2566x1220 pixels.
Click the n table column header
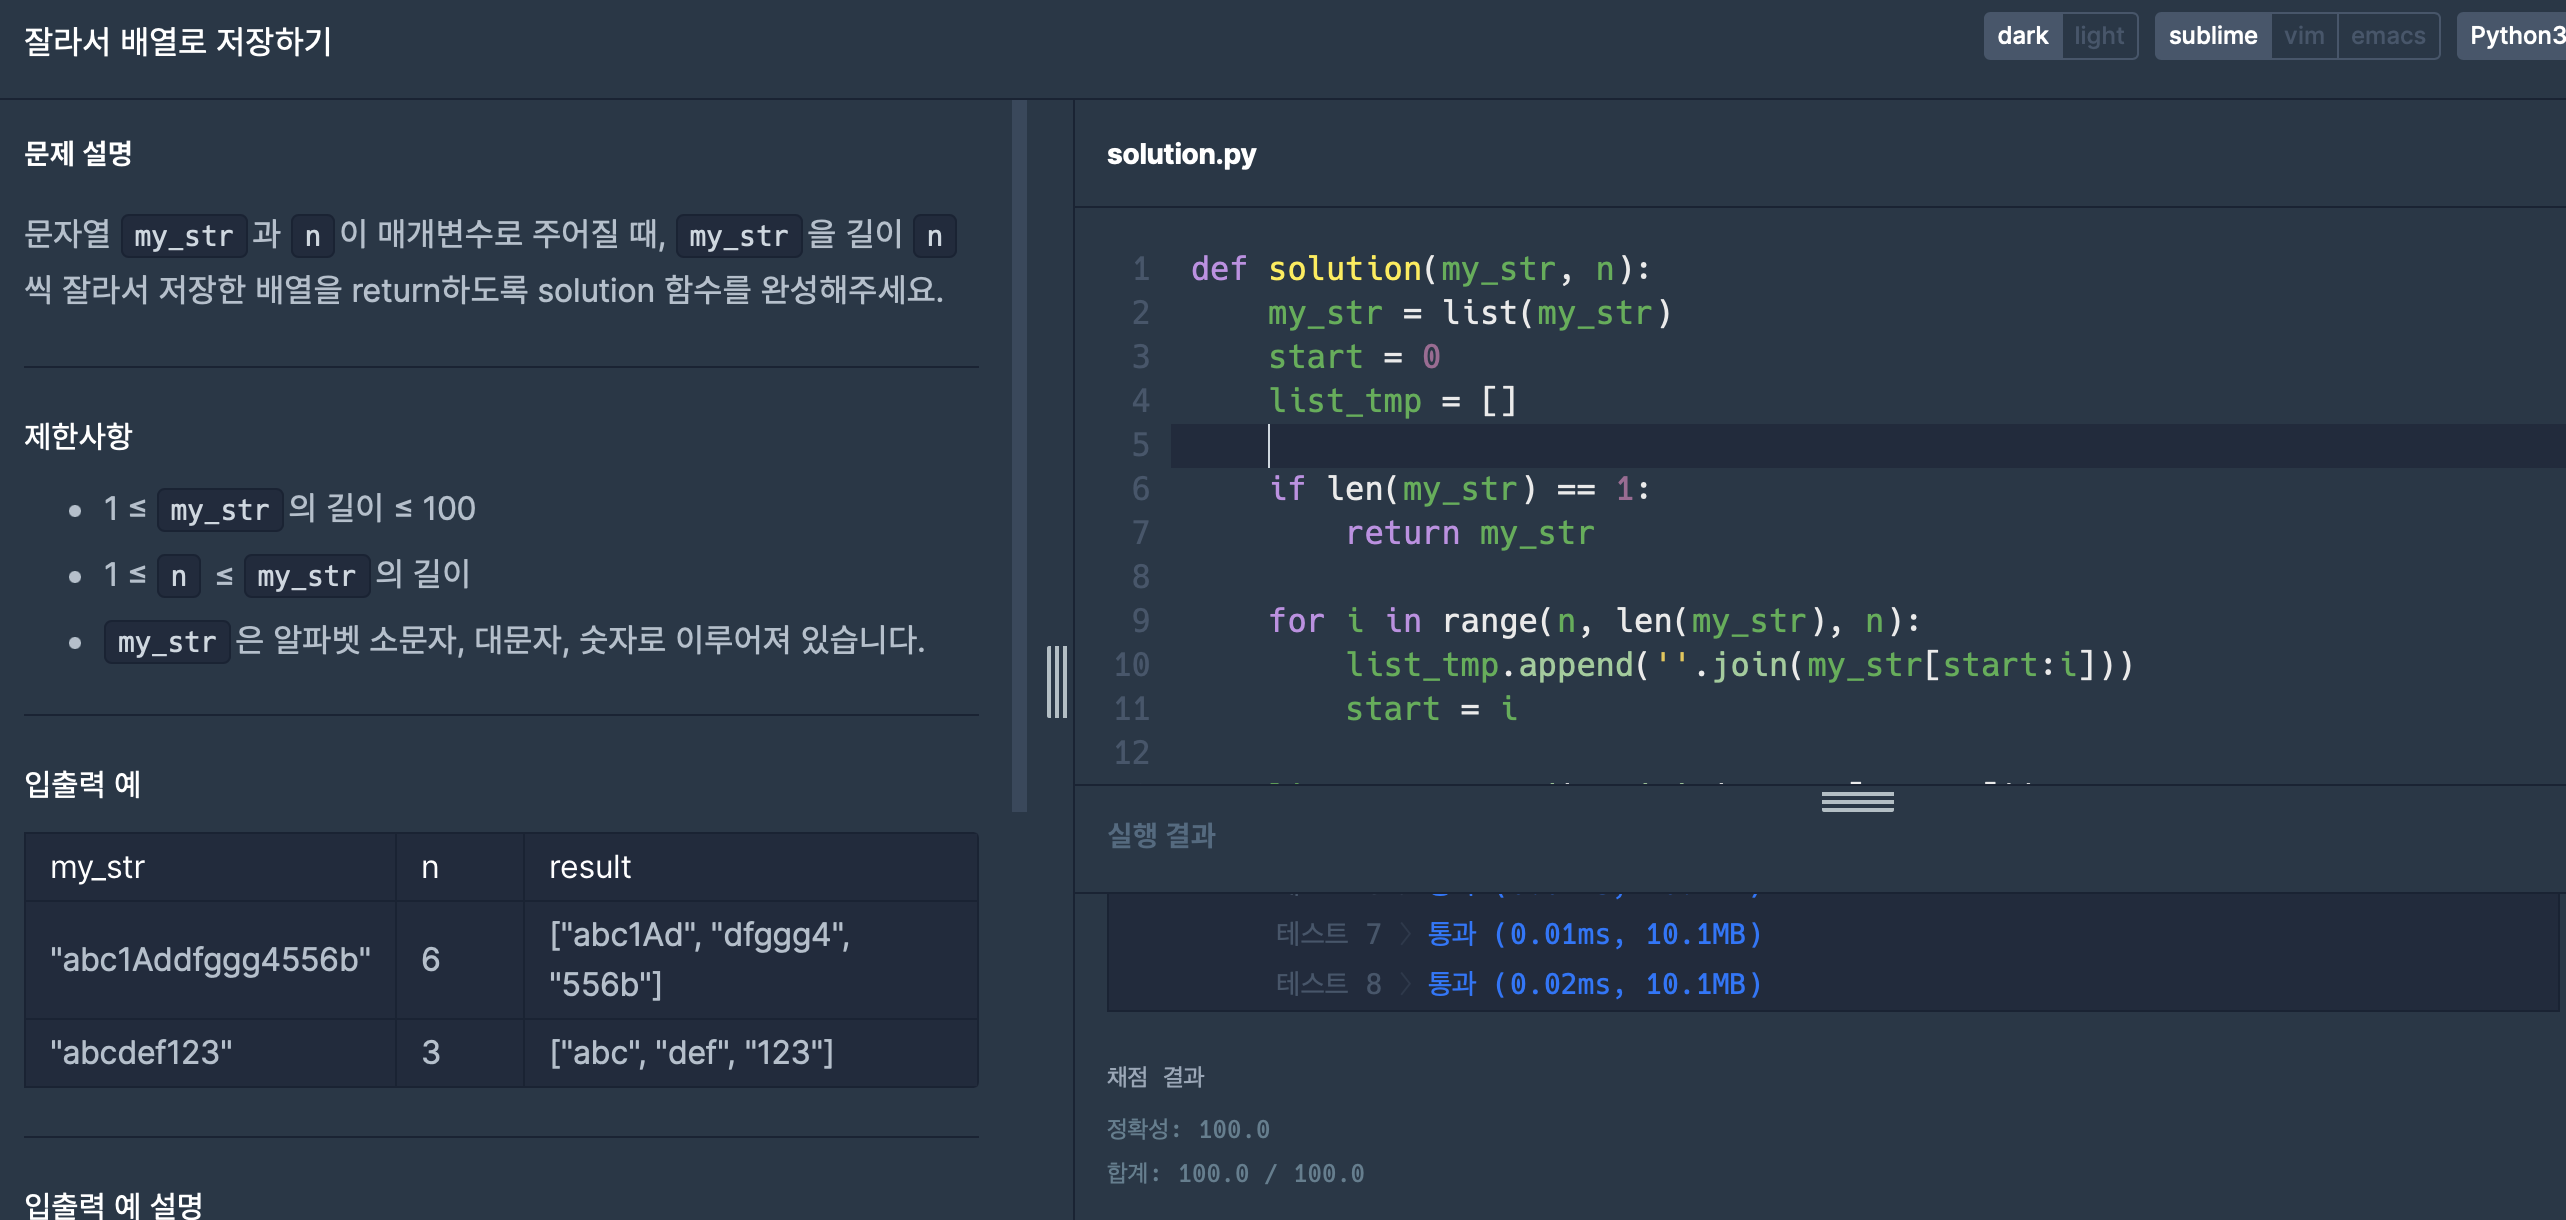(x=460, y=867)
